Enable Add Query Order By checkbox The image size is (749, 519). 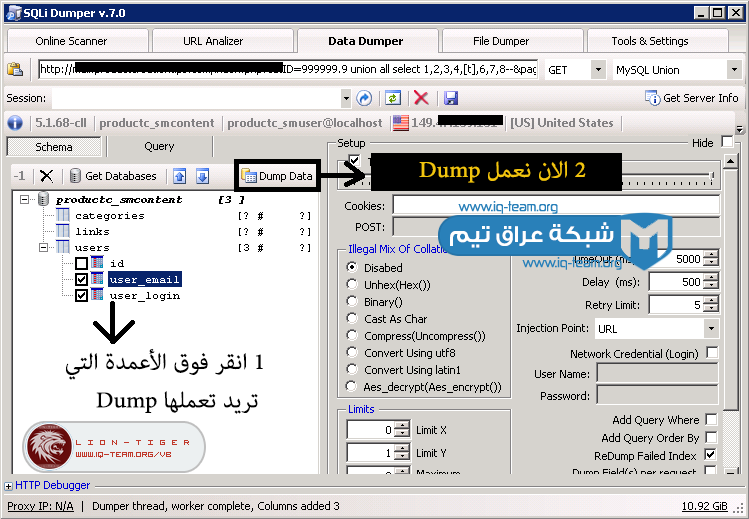[x=711, y=437]
